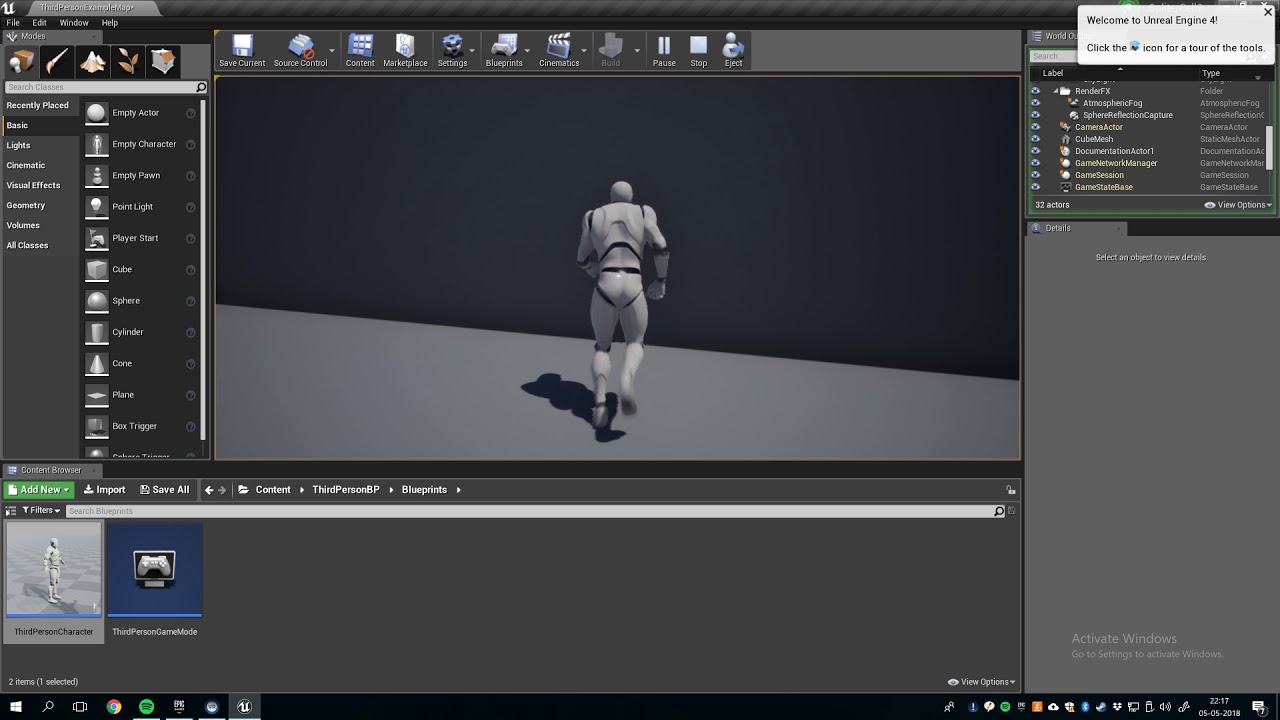Toggle visibility of GameSession
This screenshot has width=1280, height=720.
pos(1035,175)
